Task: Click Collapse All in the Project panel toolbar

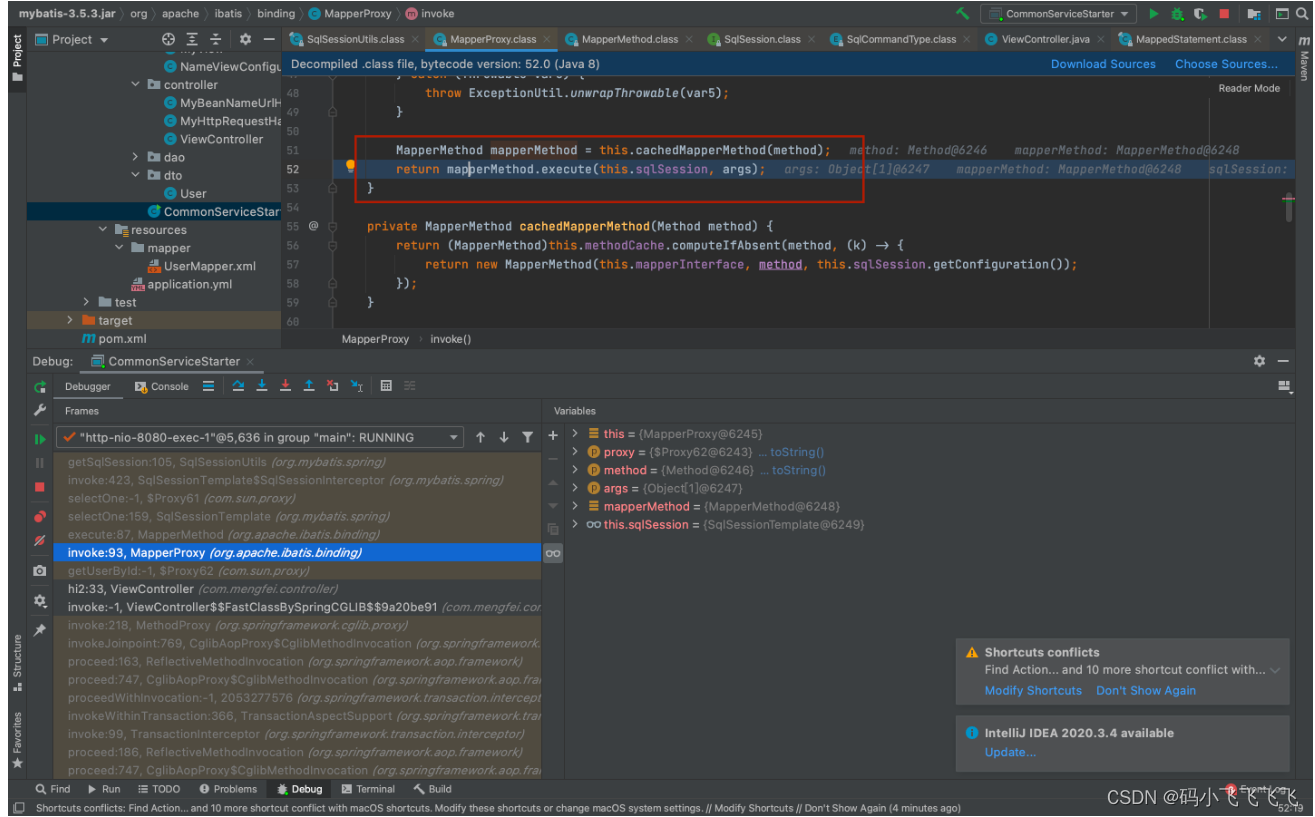Action: coord(216,39)
